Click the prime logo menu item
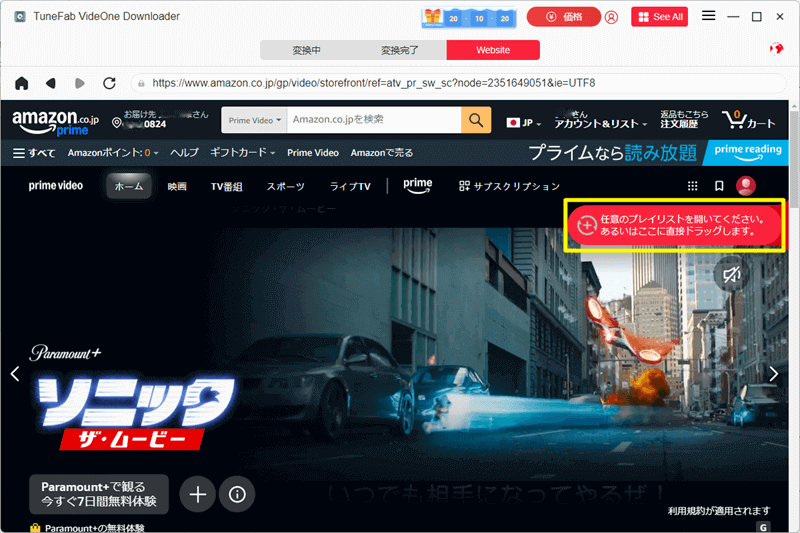800x533 pixels. tap(418, 186)
